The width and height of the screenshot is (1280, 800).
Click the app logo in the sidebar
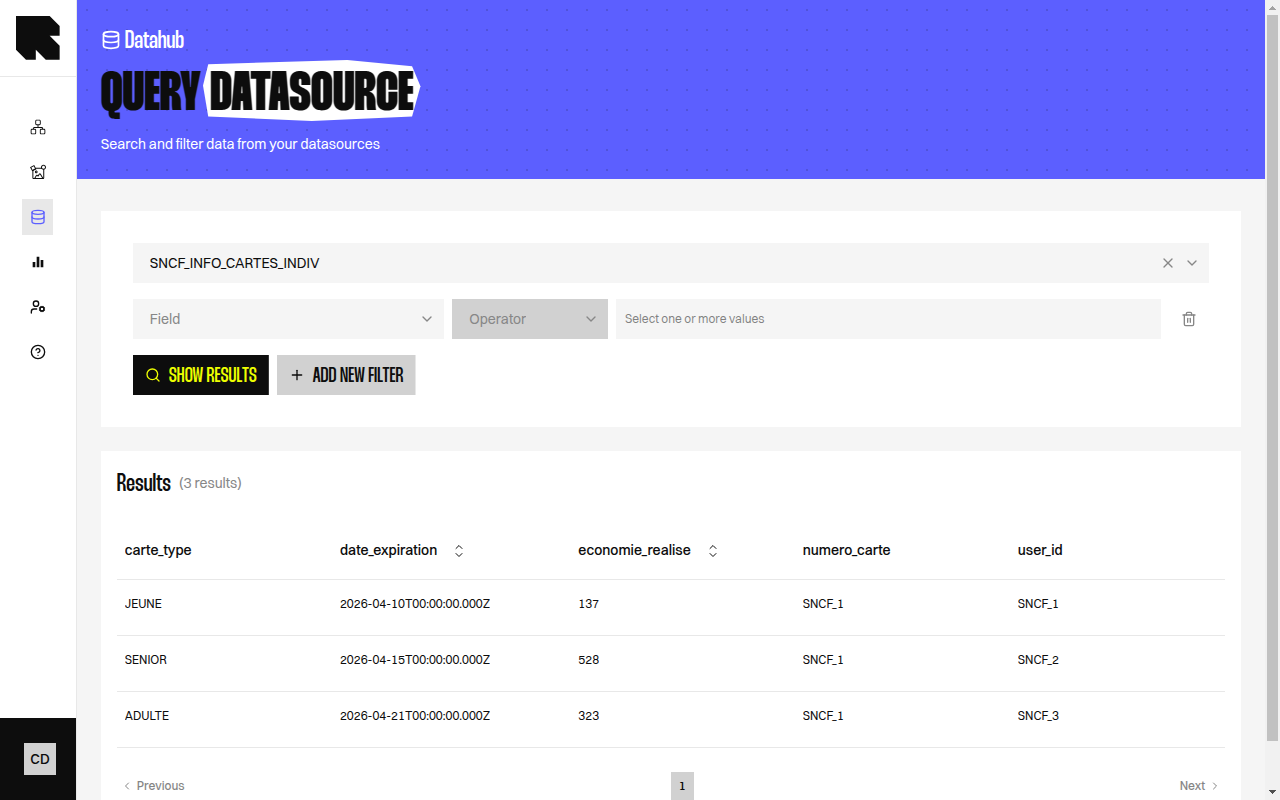38,38
